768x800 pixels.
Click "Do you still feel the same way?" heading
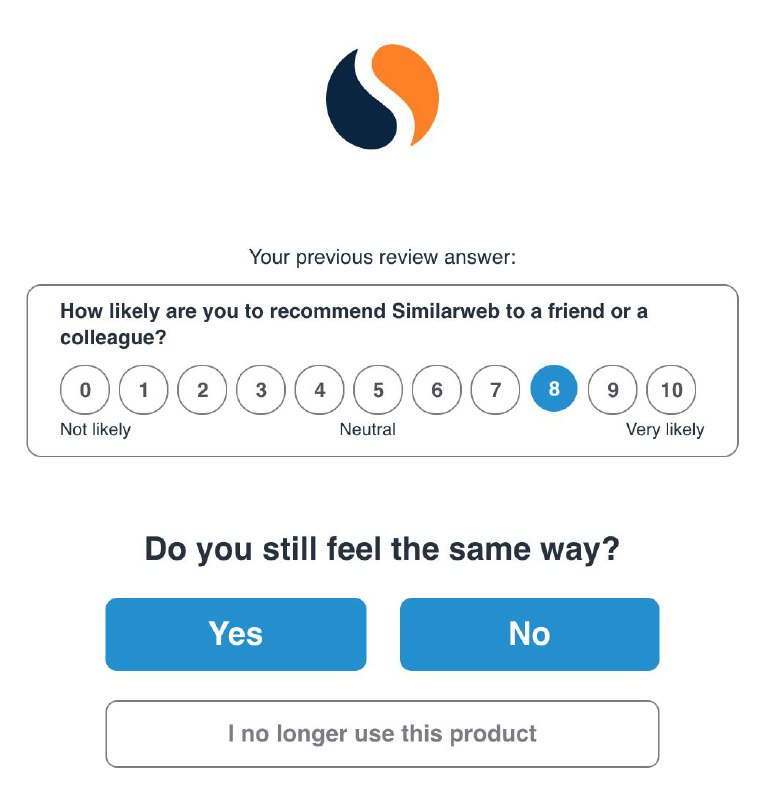382,550
